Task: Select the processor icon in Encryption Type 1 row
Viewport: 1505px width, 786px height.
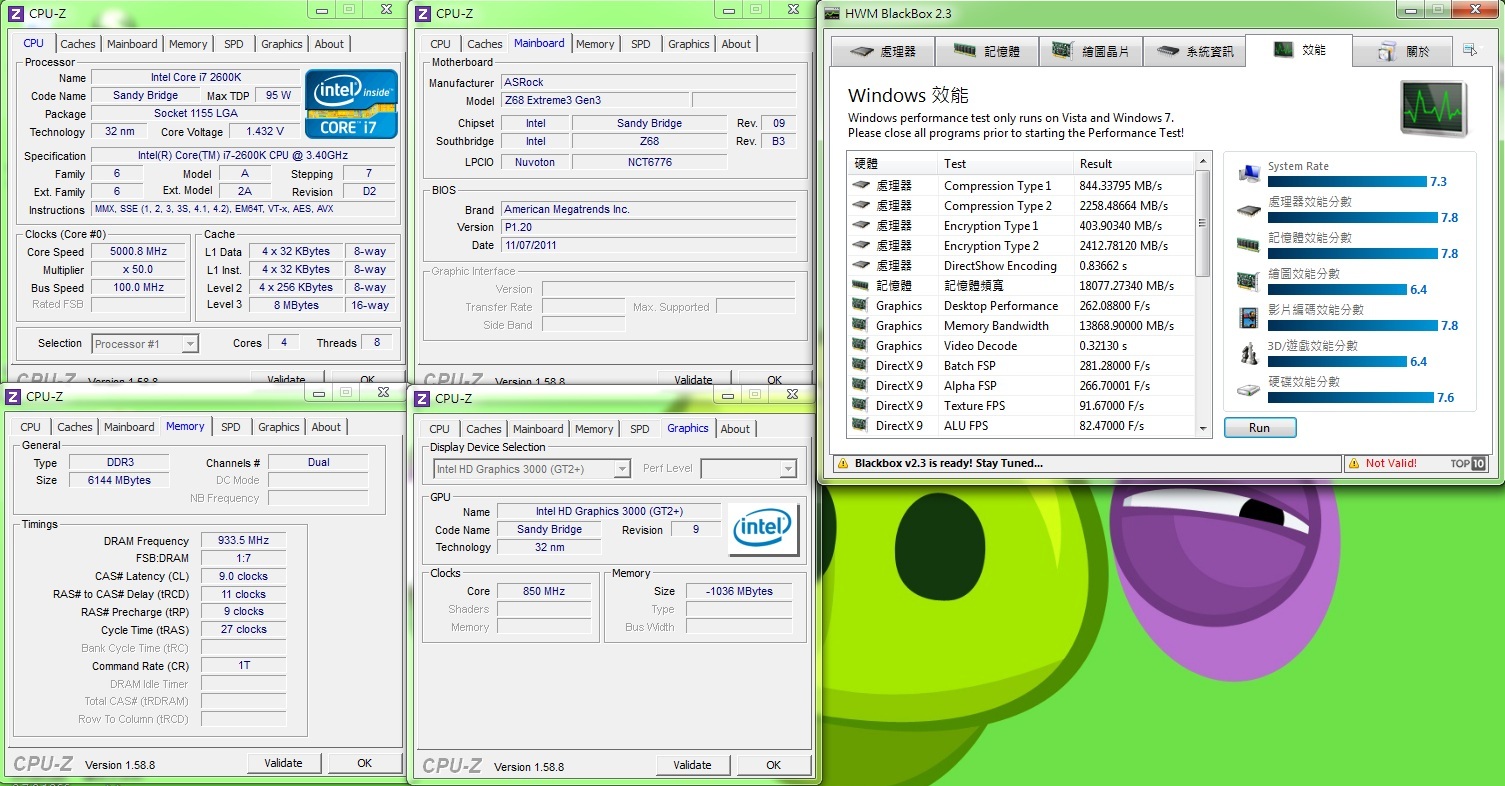Action: pos(860,225)
